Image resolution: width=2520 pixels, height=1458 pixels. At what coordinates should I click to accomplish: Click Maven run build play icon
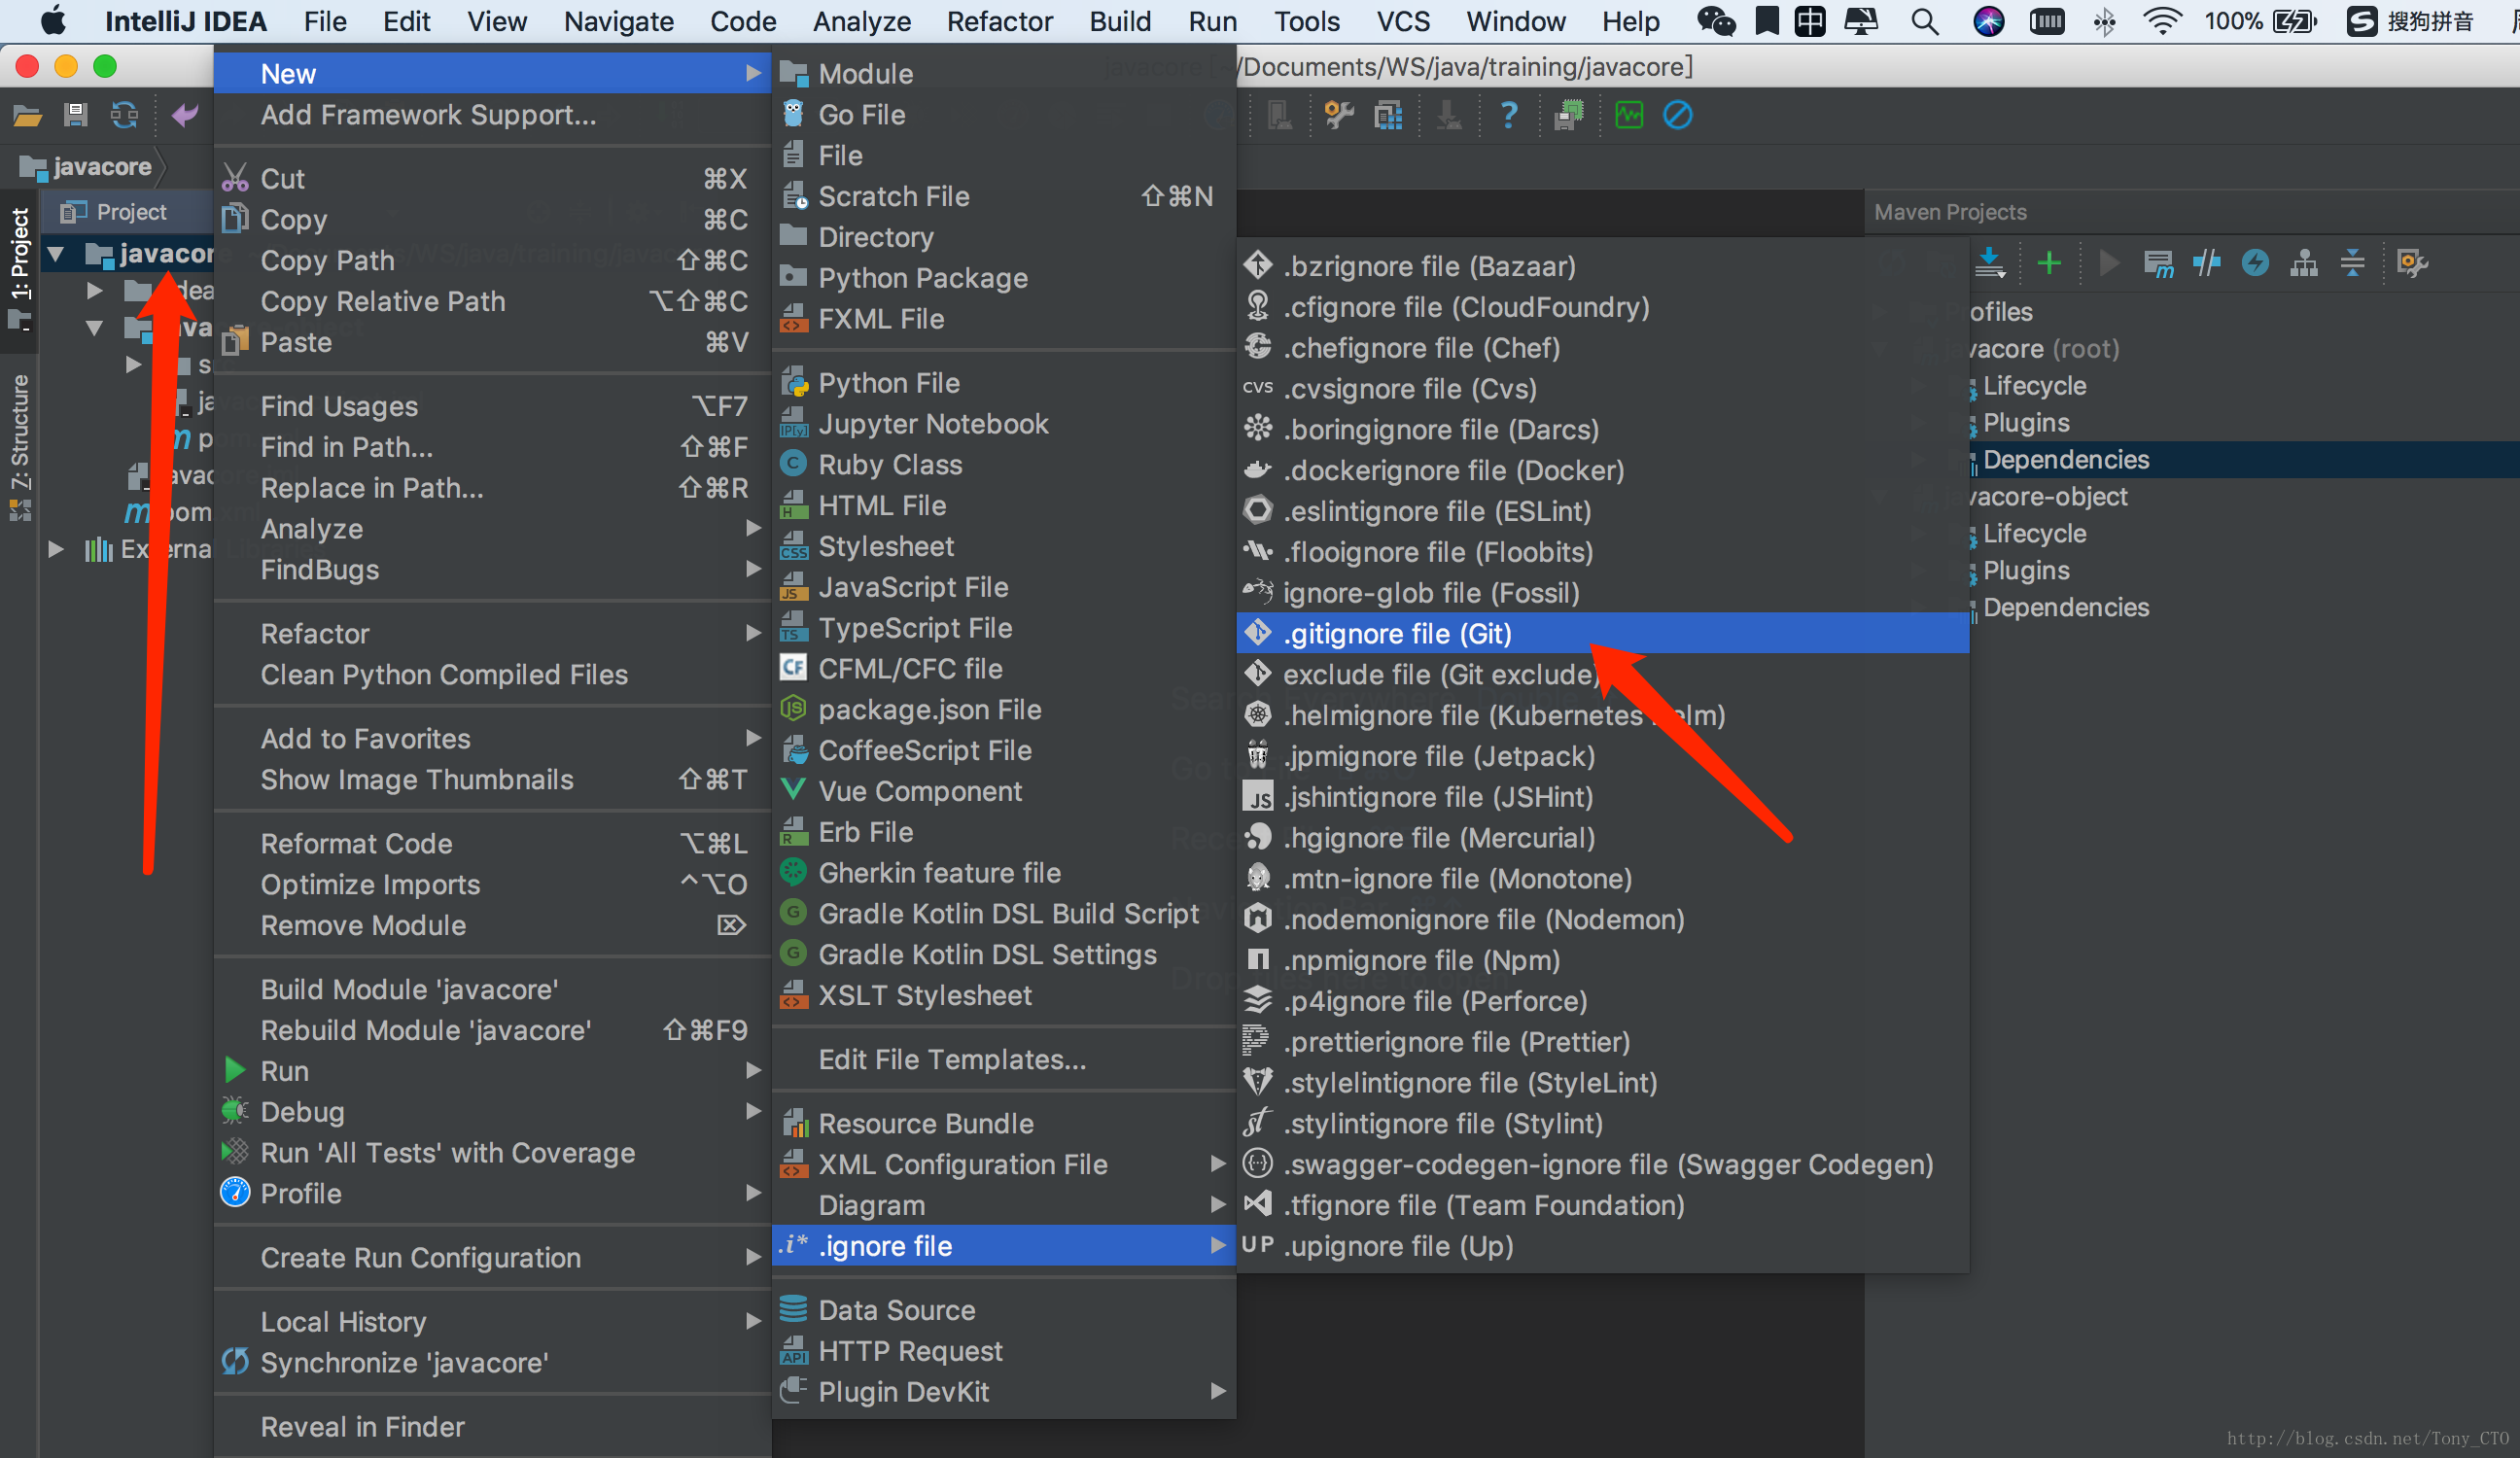pos(2109,263)
